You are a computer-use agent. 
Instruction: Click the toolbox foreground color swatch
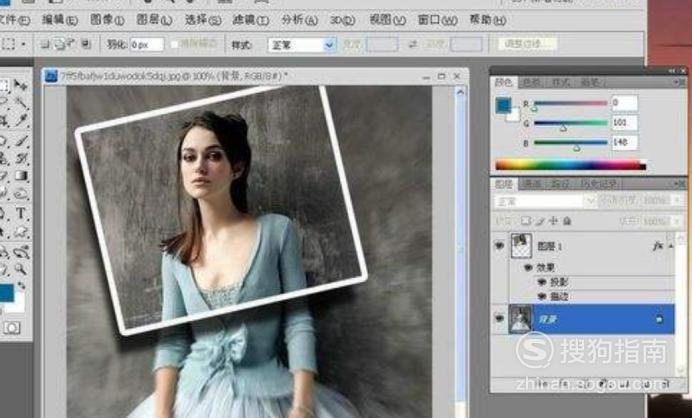point(6,293)
